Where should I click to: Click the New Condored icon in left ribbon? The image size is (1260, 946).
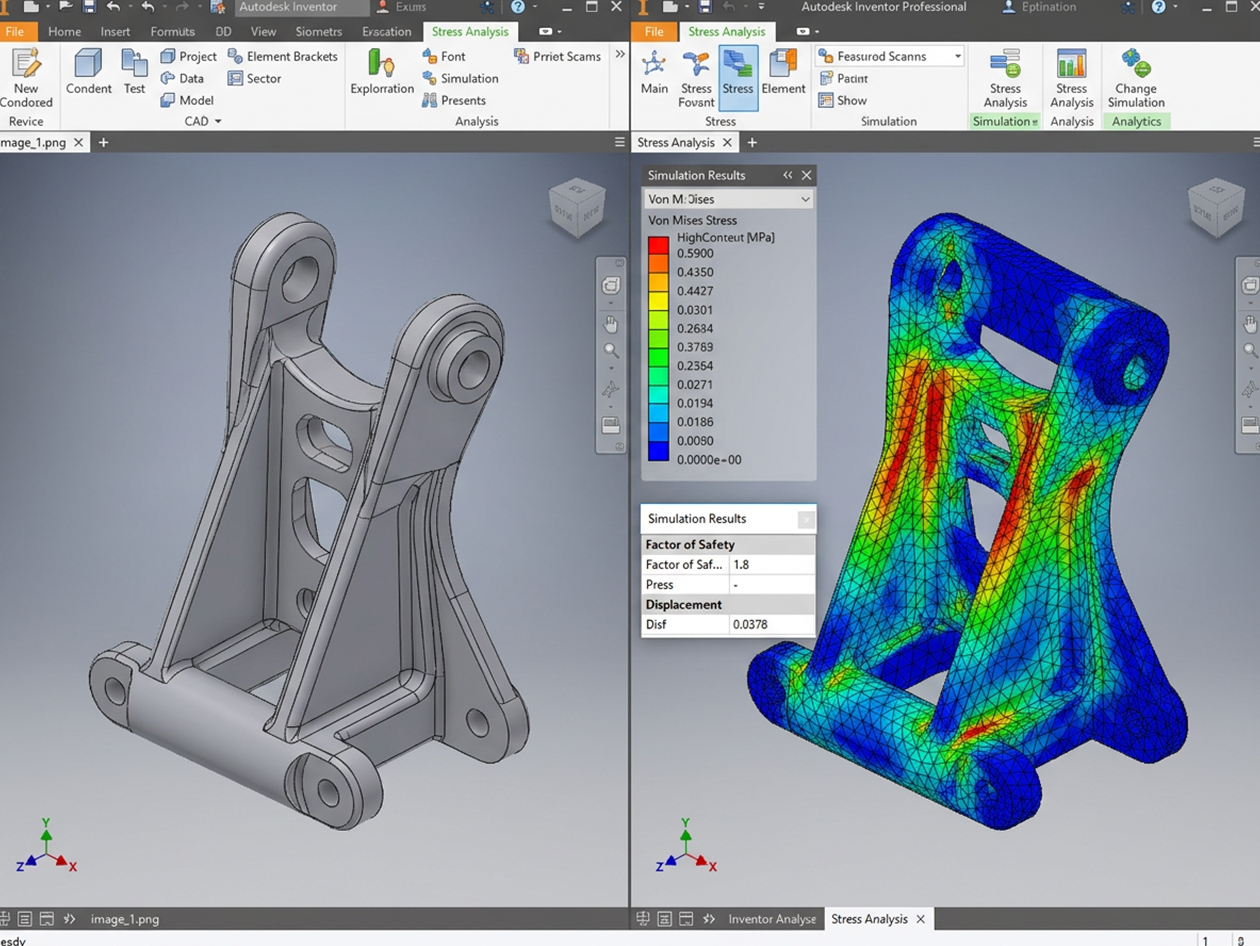pyautogui.click(x=26, y=62)
